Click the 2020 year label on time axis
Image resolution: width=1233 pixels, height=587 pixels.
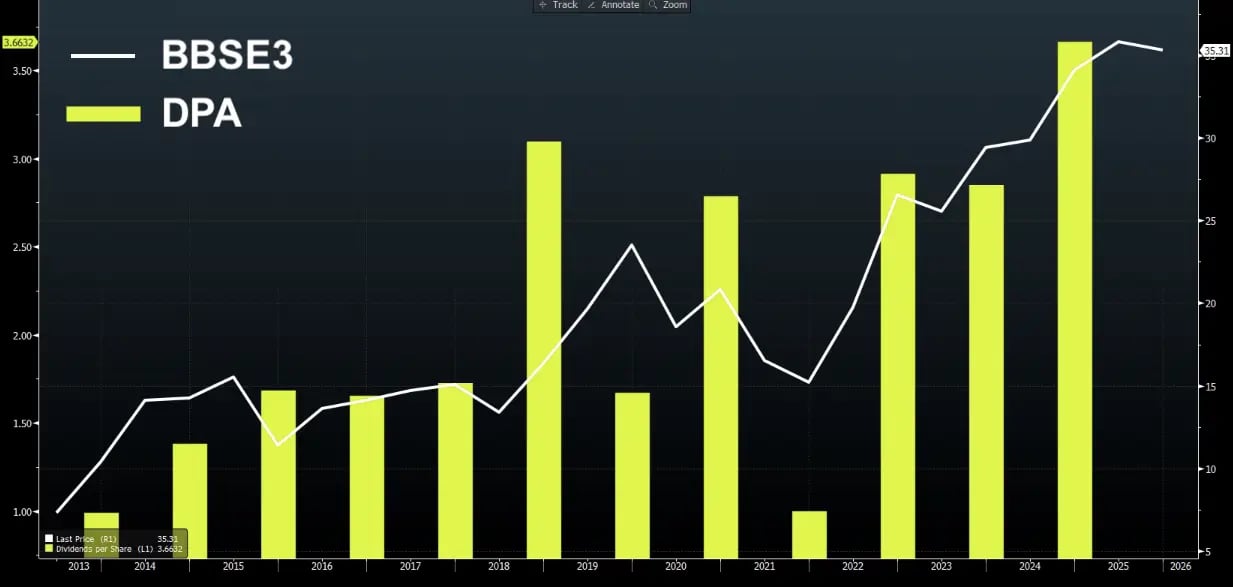676,567
